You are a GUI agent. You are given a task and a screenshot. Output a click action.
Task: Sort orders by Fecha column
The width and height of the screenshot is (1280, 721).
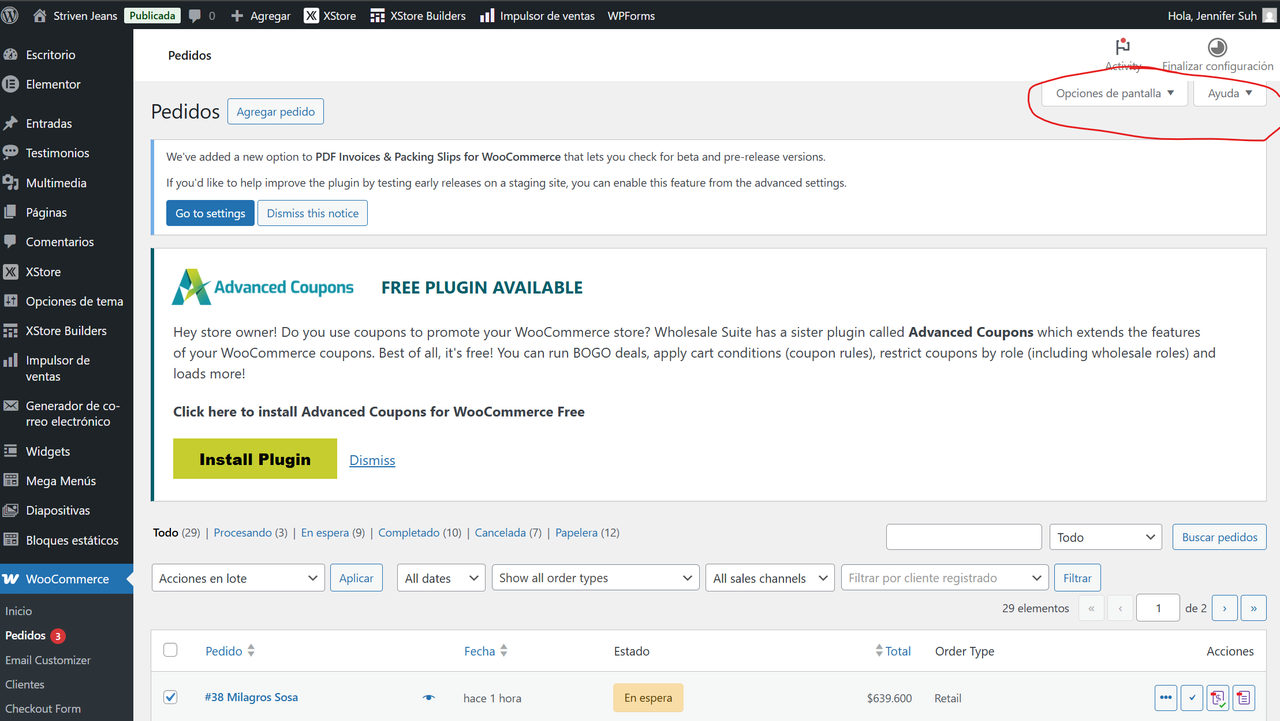[x=486, y=651]
